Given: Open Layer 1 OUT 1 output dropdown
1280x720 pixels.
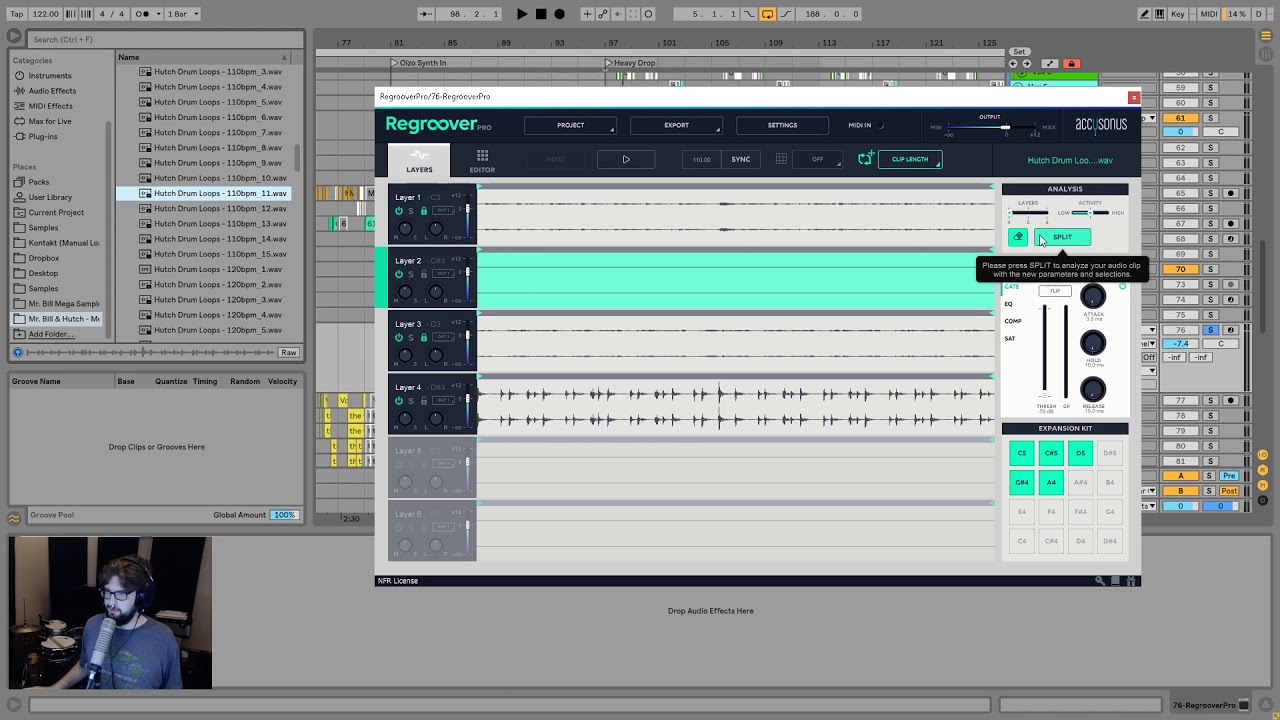Looking at the screenshot, I should [x=443, y=210].
